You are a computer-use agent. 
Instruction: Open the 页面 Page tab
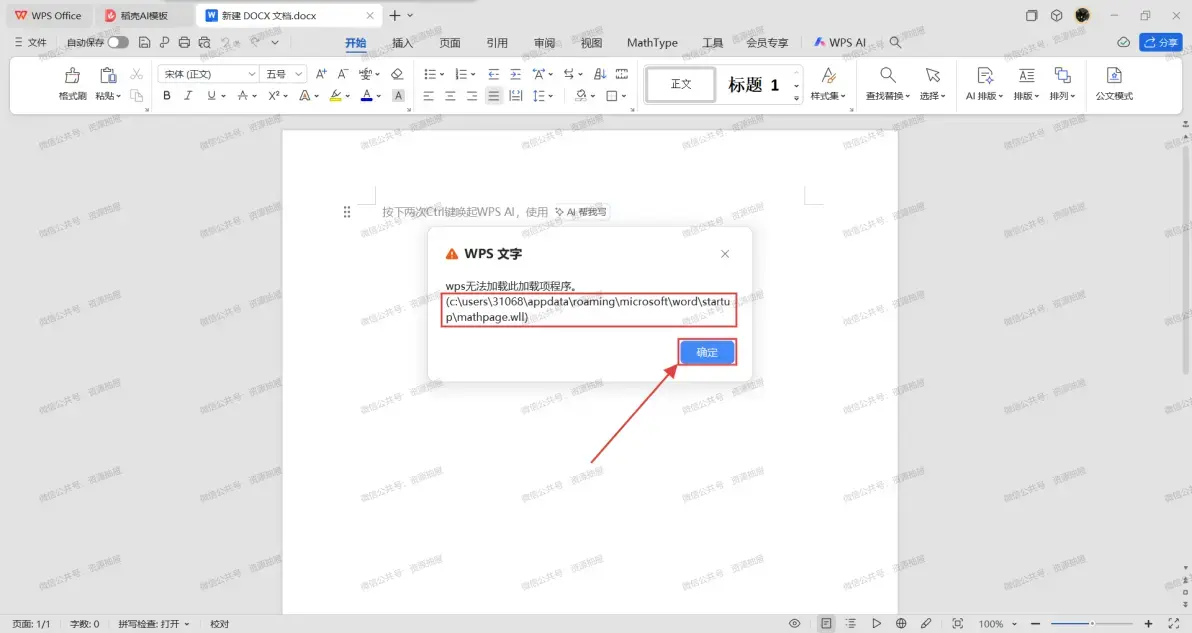click(449, 43)
